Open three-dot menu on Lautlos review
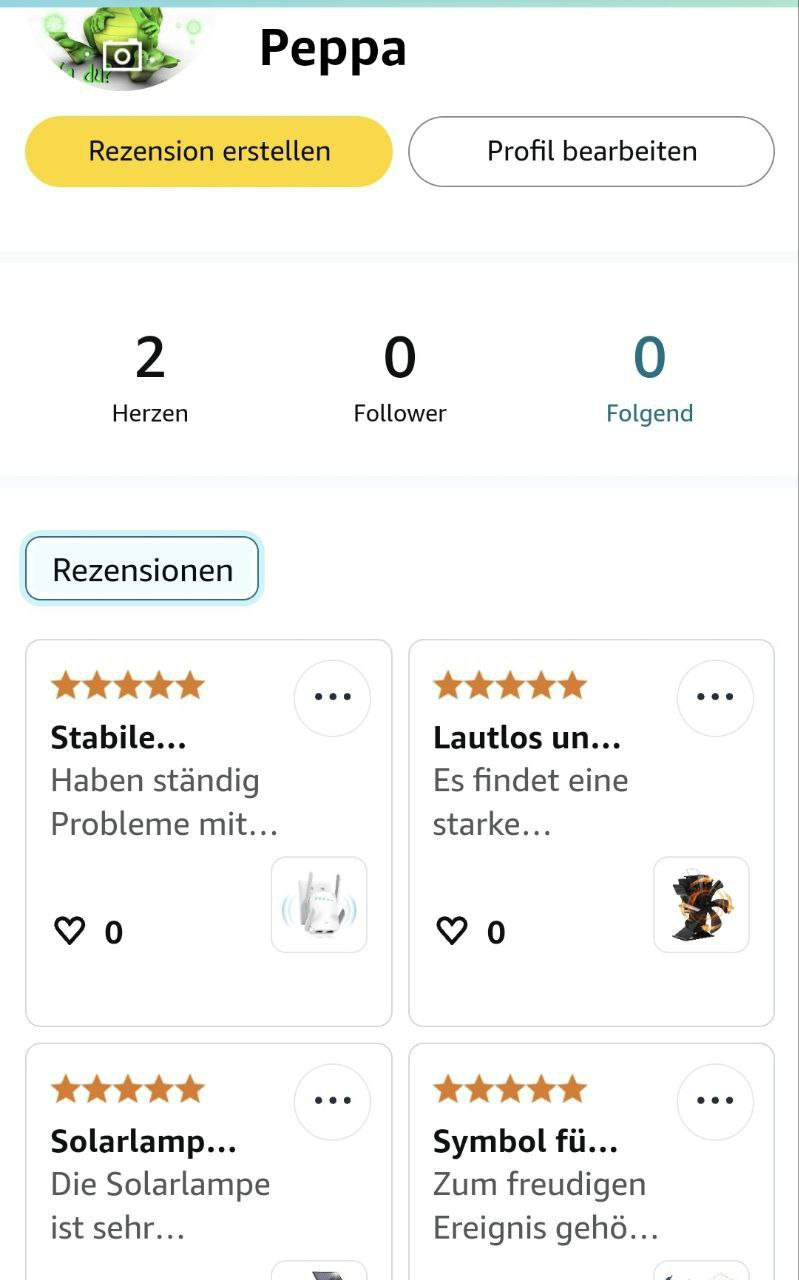This screenshot has height=1280, width=799. pyautogui.click(x=715, y=697)
